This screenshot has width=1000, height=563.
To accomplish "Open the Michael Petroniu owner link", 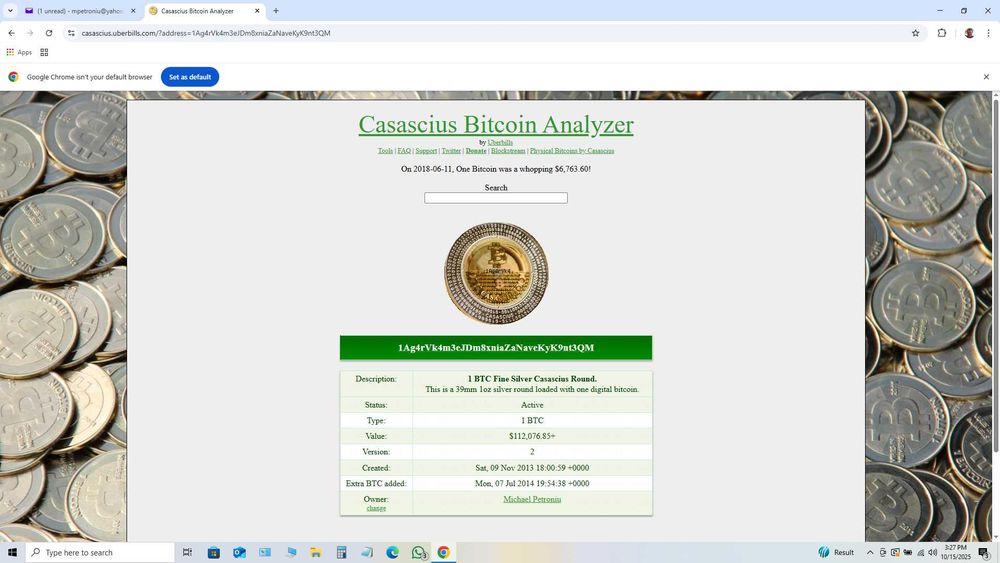I will [532, 499].
